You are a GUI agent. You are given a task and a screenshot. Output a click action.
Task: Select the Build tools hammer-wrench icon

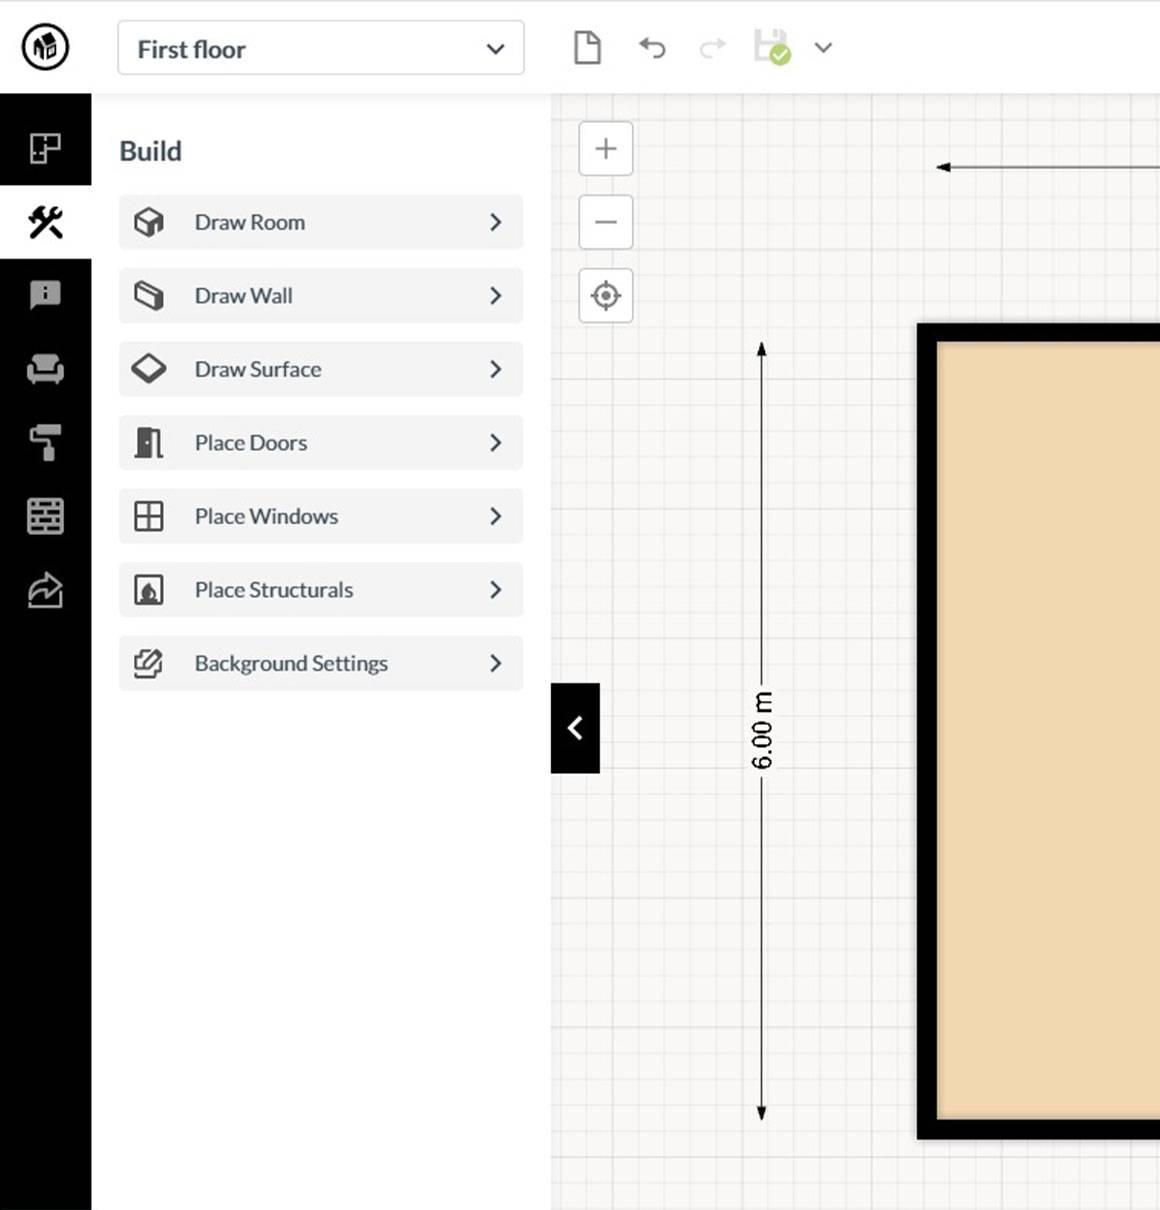point(45,222)
